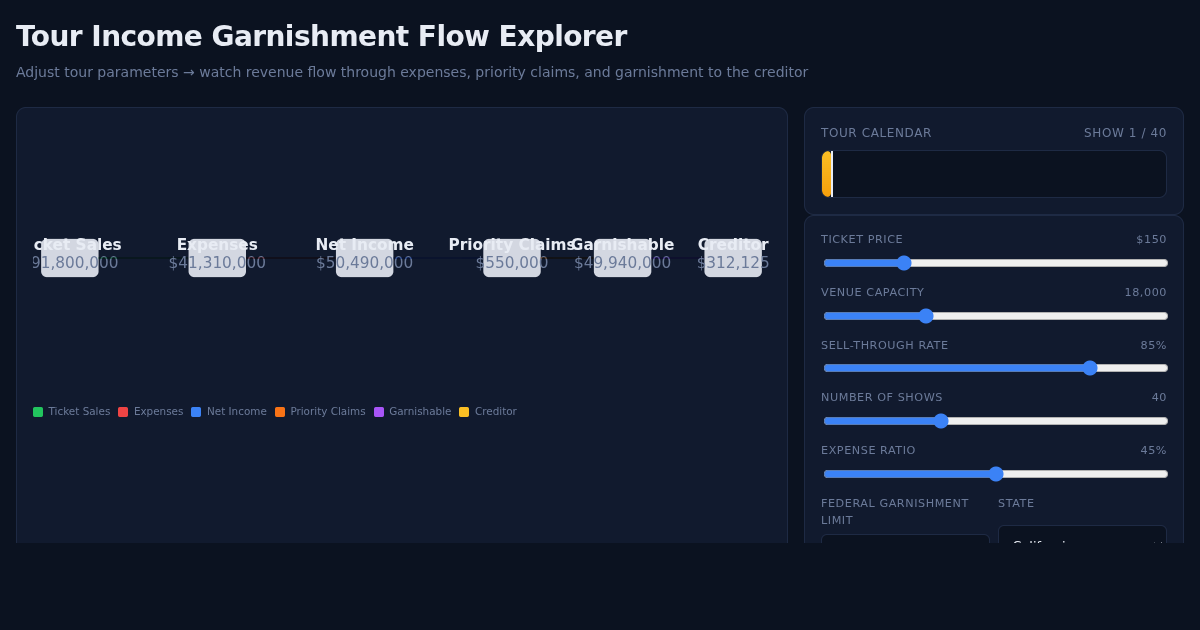1200x630 pixels.
Task: Click the Sell-Through Rate slider handle
Action: [1090, 368]
